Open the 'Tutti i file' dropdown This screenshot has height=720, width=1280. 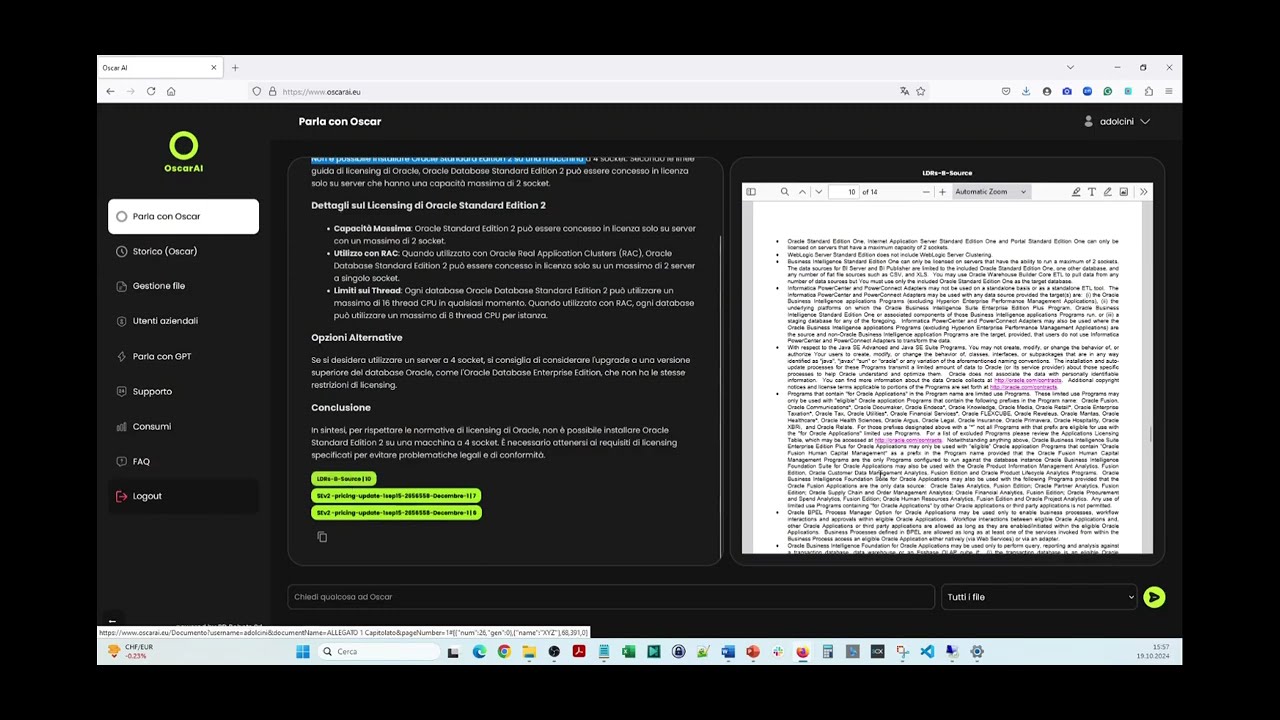click(1040, 597)
